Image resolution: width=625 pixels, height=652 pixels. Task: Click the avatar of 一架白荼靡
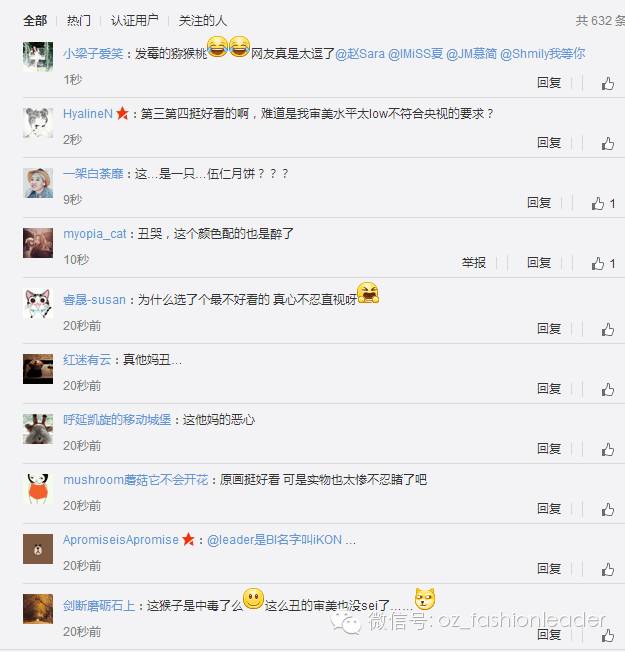38,183
